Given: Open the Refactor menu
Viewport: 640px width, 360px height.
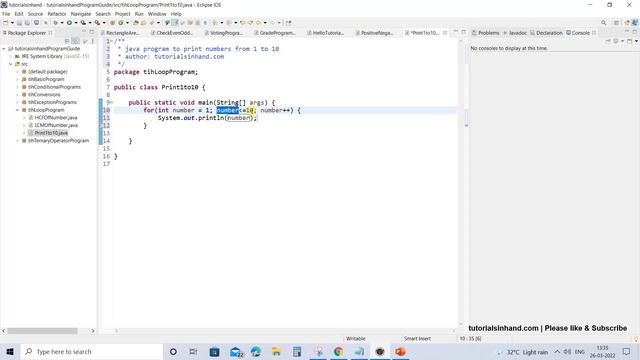Looking at the screenshot, I should [x=57, y=14].
